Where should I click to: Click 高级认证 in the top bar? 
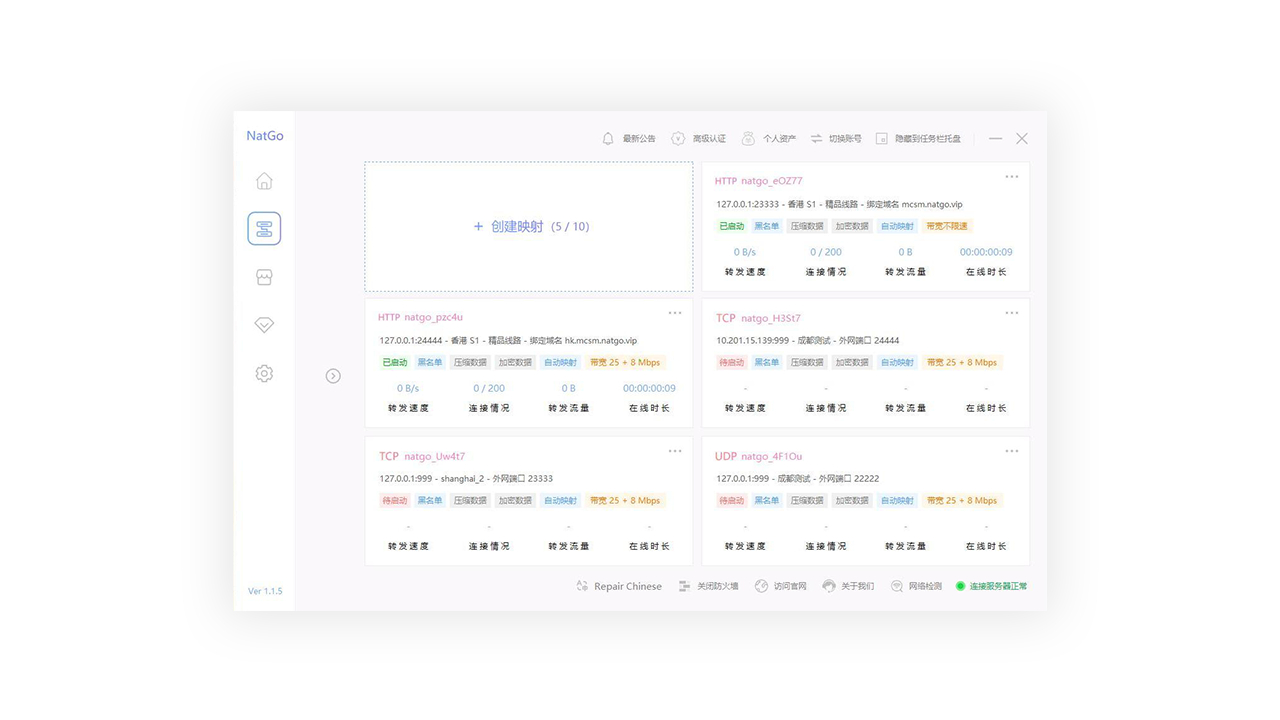tap(698, 139)
